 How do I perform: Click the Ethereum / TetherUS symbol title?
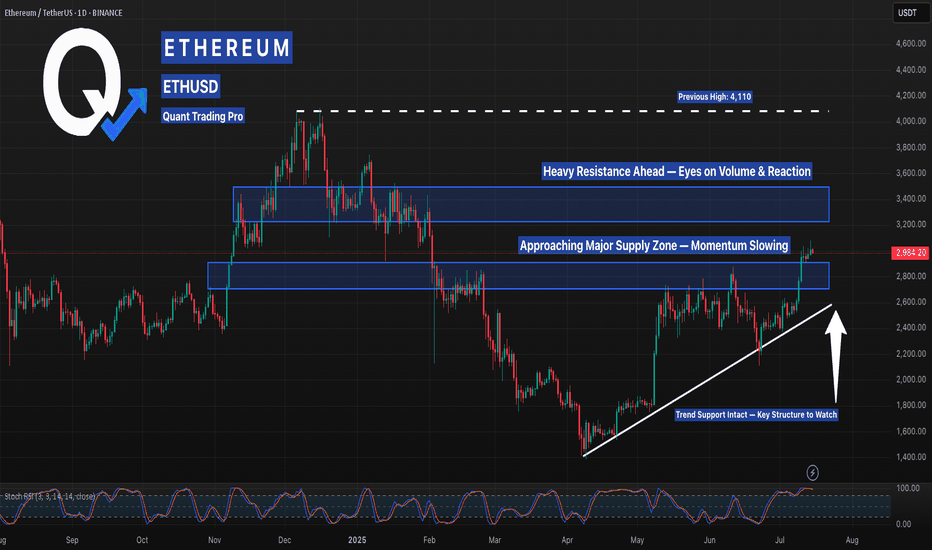click(63, 12)
